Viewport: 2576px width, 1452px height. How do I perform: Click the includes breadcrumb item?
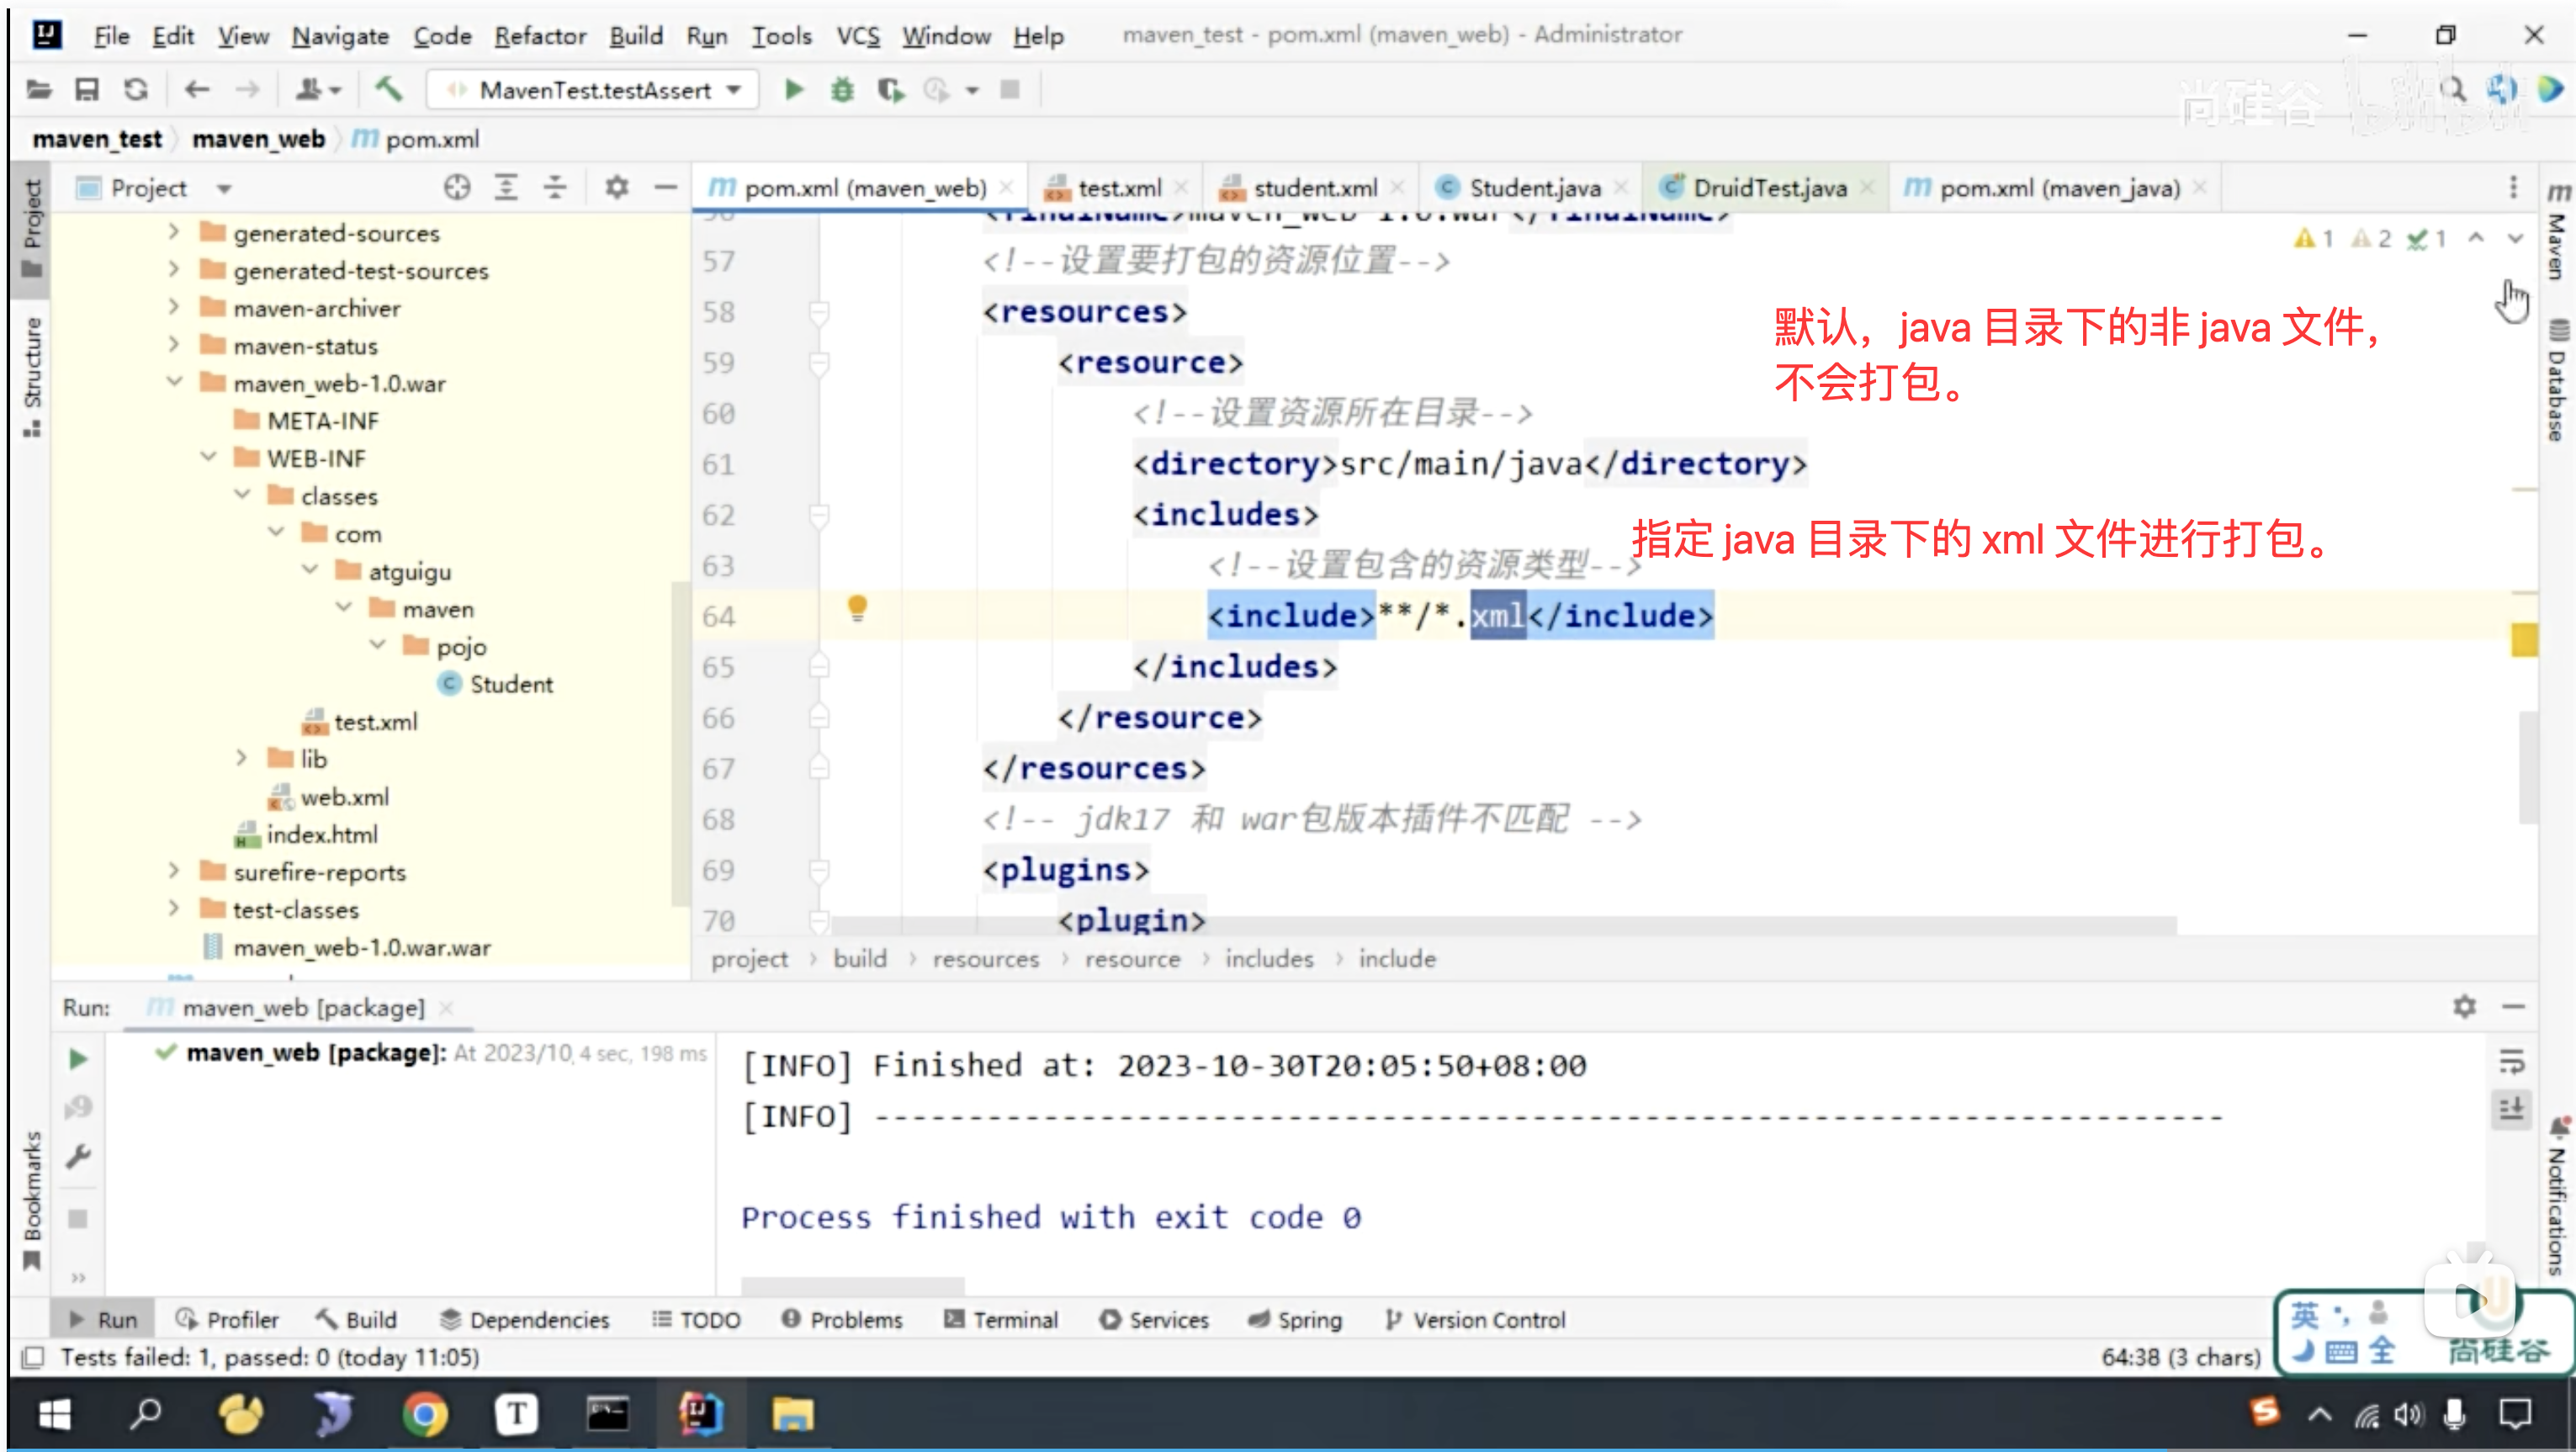pos(1269,959)
